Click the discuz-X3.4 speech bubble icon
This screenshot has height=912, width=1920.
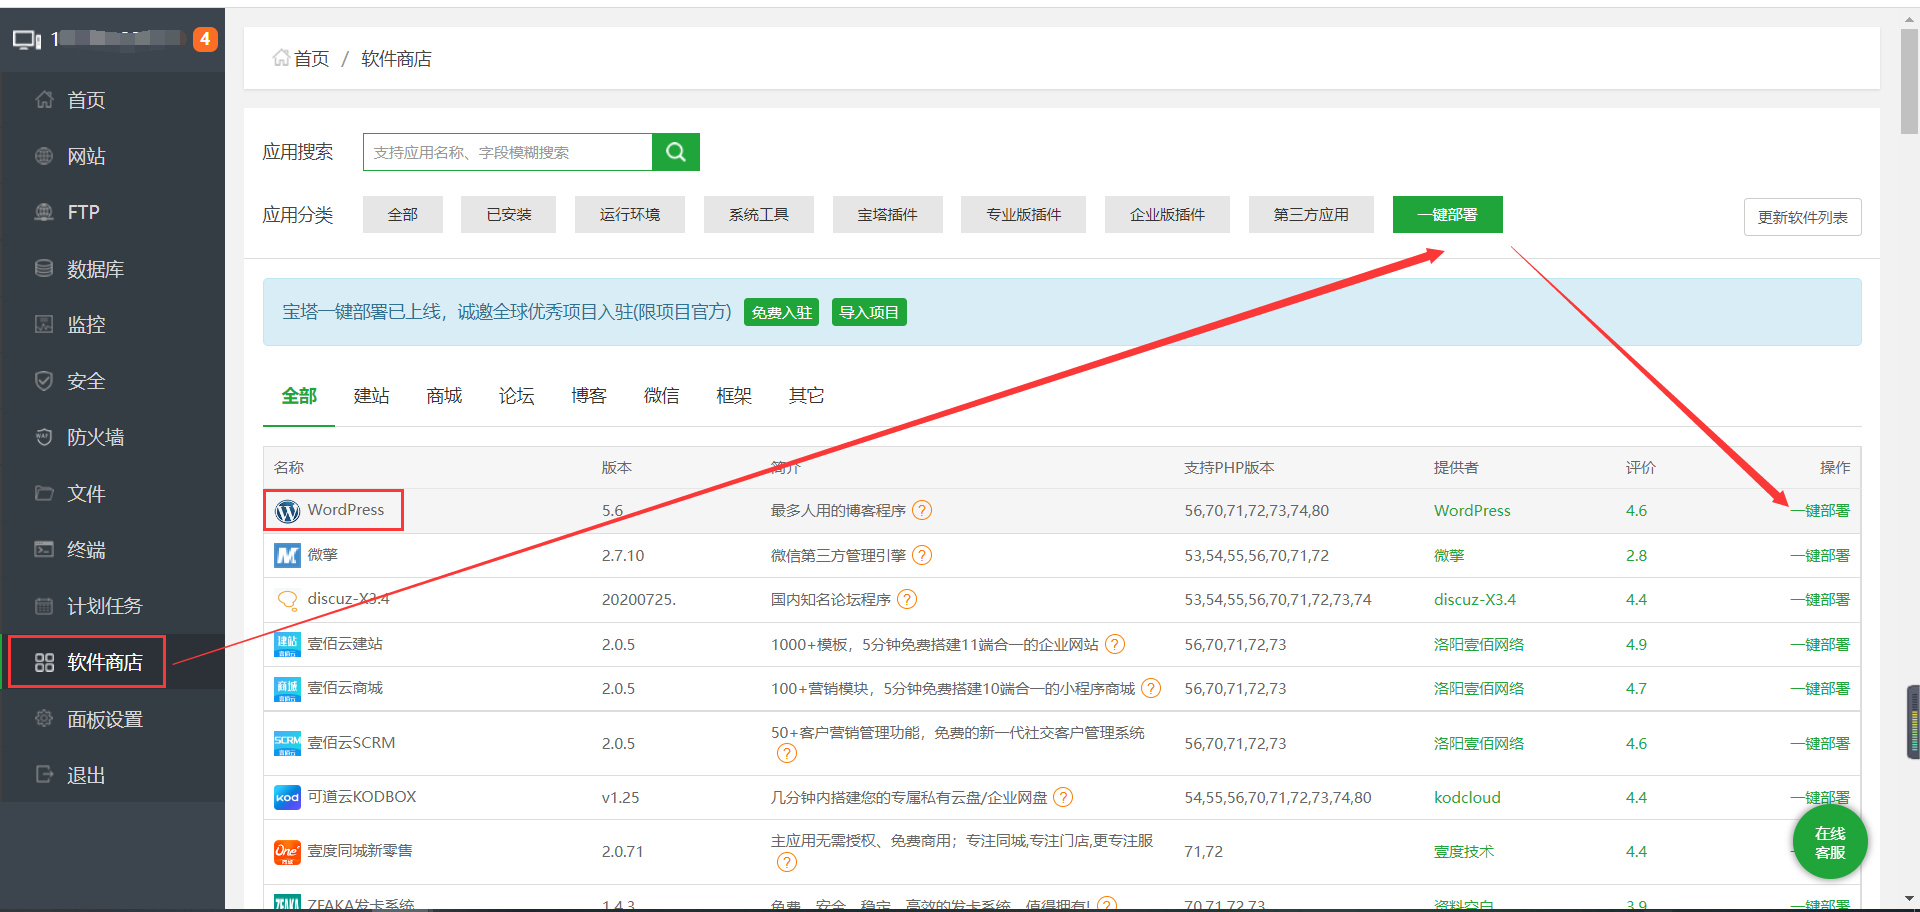pos(288,600)
